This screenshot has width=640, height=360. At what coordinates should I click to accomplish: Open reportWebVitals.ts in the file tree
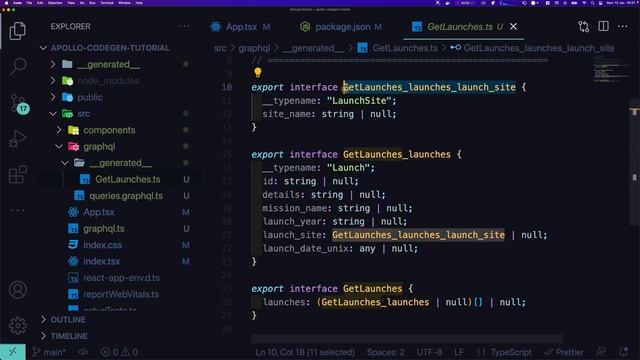[121, 294]
